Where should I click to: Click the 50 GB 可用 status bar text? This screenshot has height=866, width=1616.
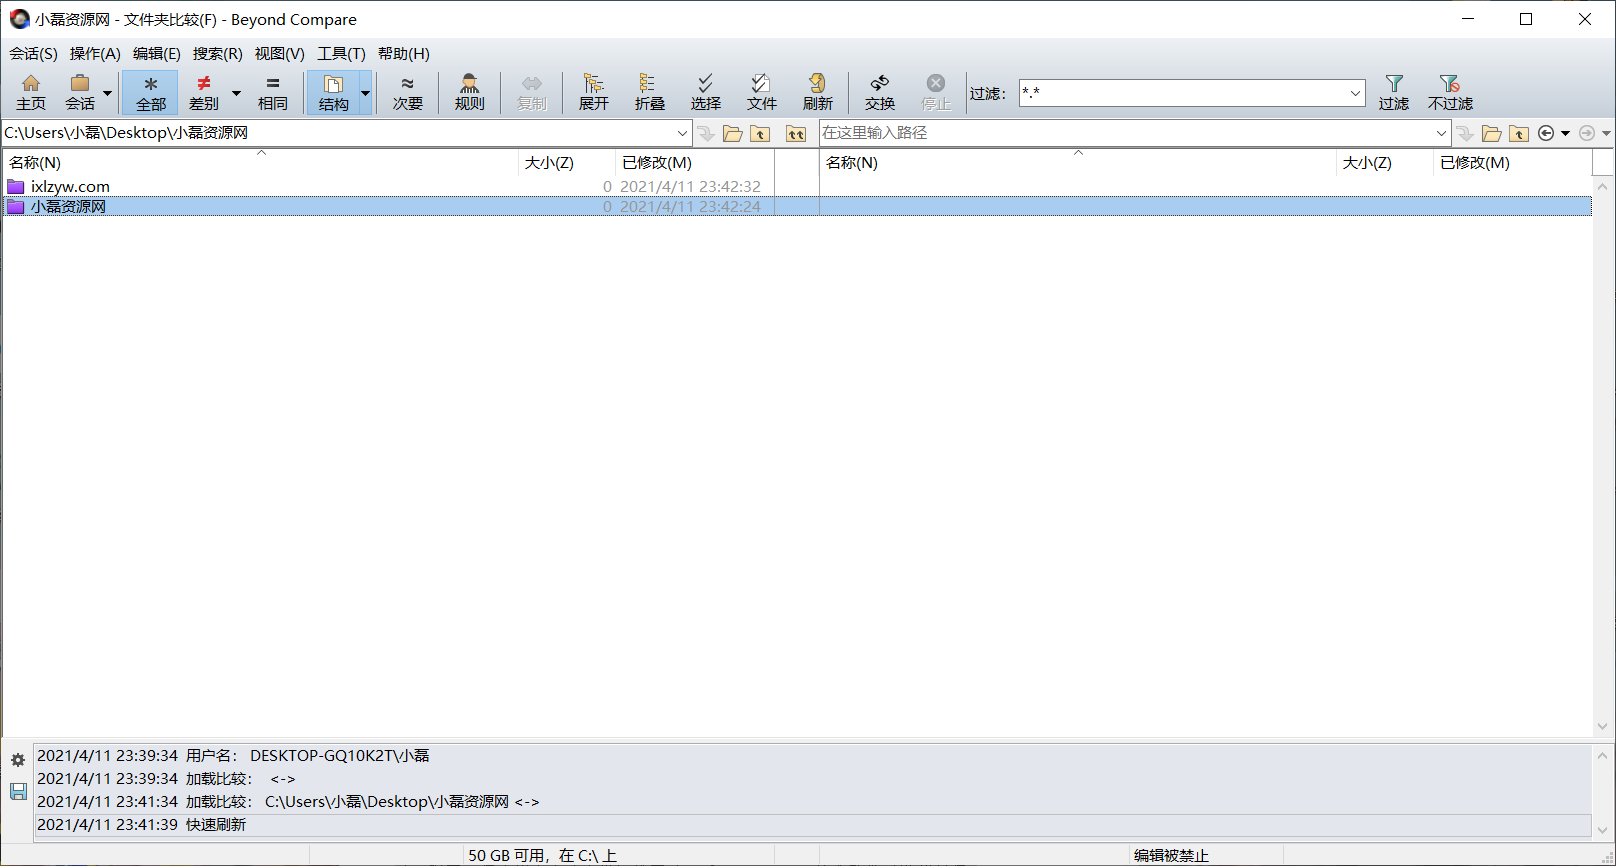click(542, 856)
